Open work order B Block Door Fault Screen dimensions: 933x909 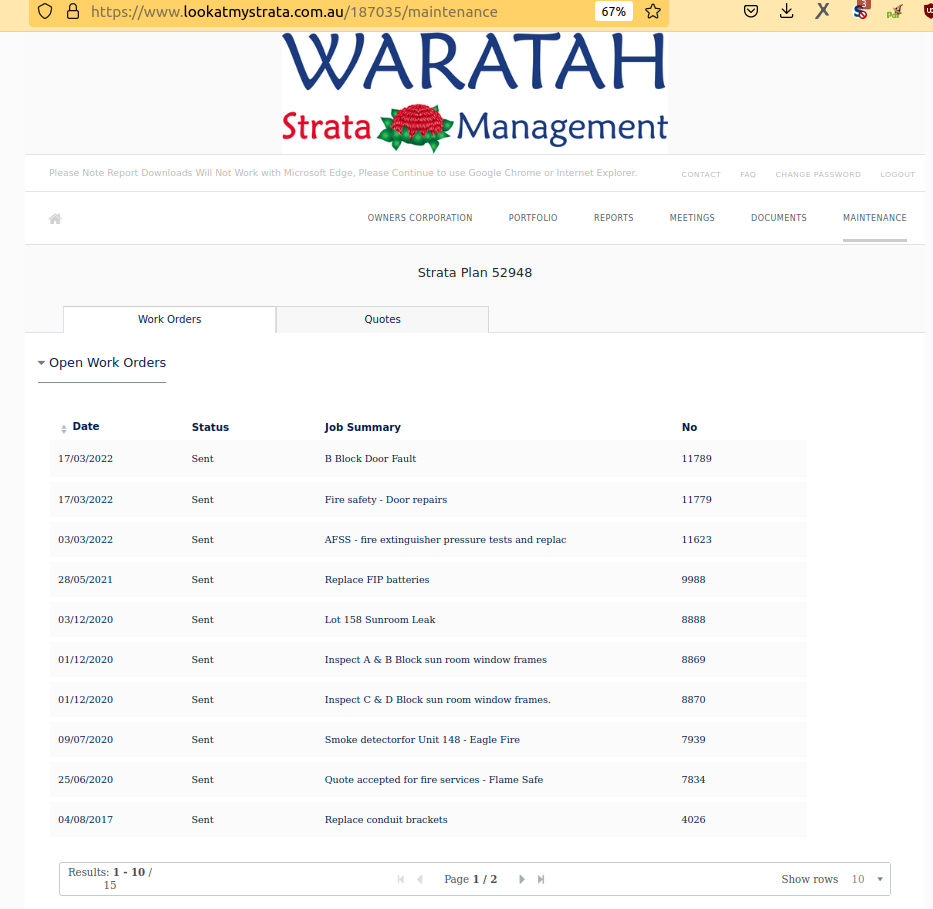click(x=370, y=459)
